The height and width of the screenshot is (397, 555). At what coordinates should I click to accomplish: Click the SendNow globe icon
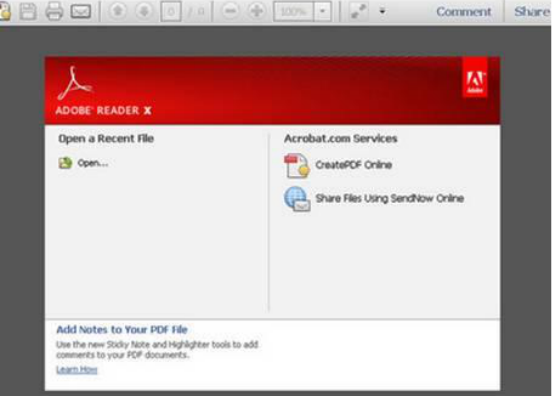[297, 199]
